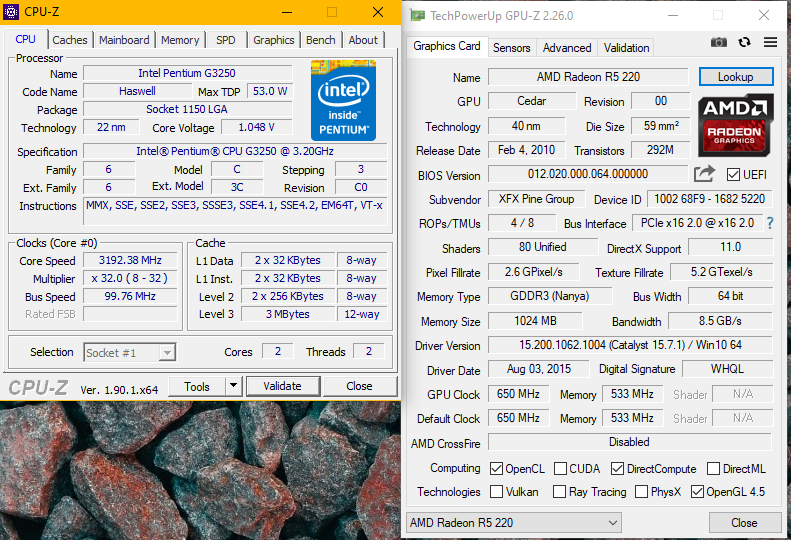Click the GPU-Z refresh icon

744,42
